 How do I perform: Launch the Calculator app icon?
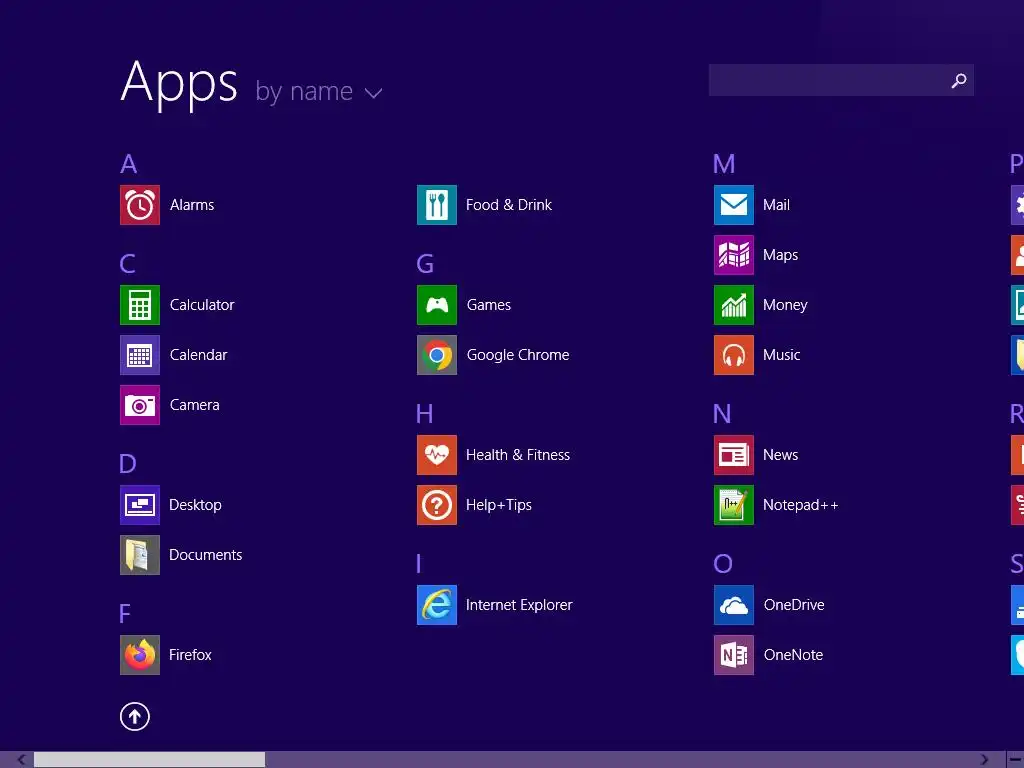tap(140, 305)
